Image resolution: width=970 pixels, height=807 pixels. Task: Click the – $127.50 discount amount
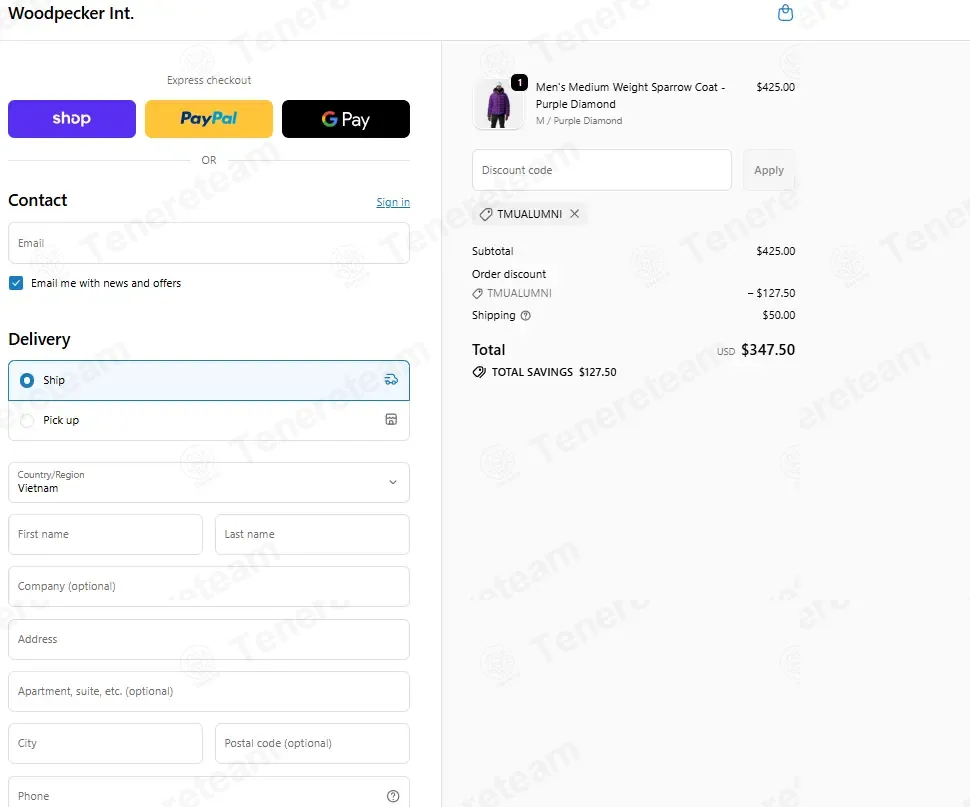[771, 293]
